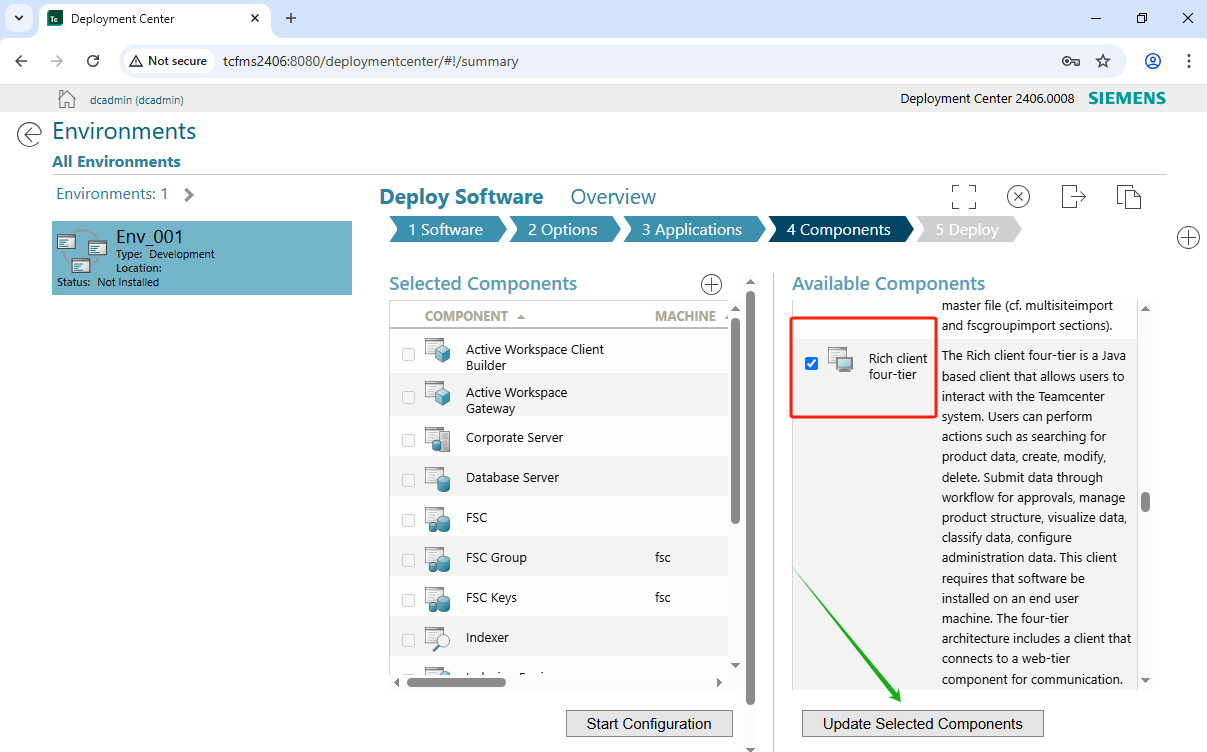Click the Selected Components horizontal scrollbar thumb
The height and width of the screenshot is (752, 1207).
pos(456,682)
